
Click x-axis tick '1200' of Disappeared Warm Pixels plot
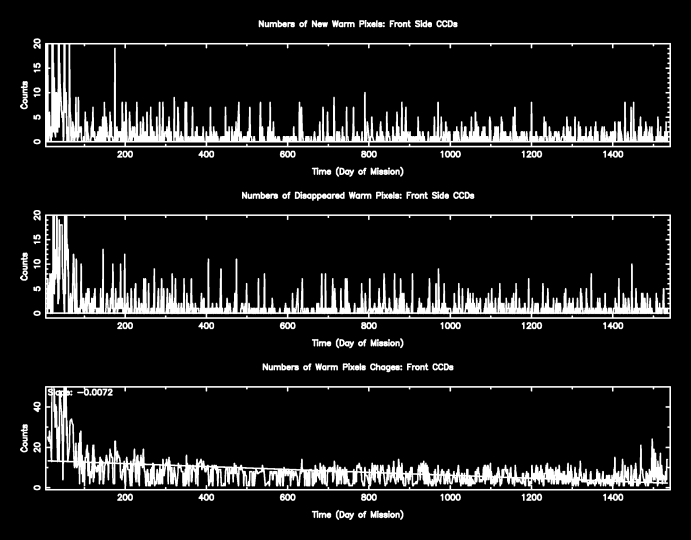tap(531, 326)
